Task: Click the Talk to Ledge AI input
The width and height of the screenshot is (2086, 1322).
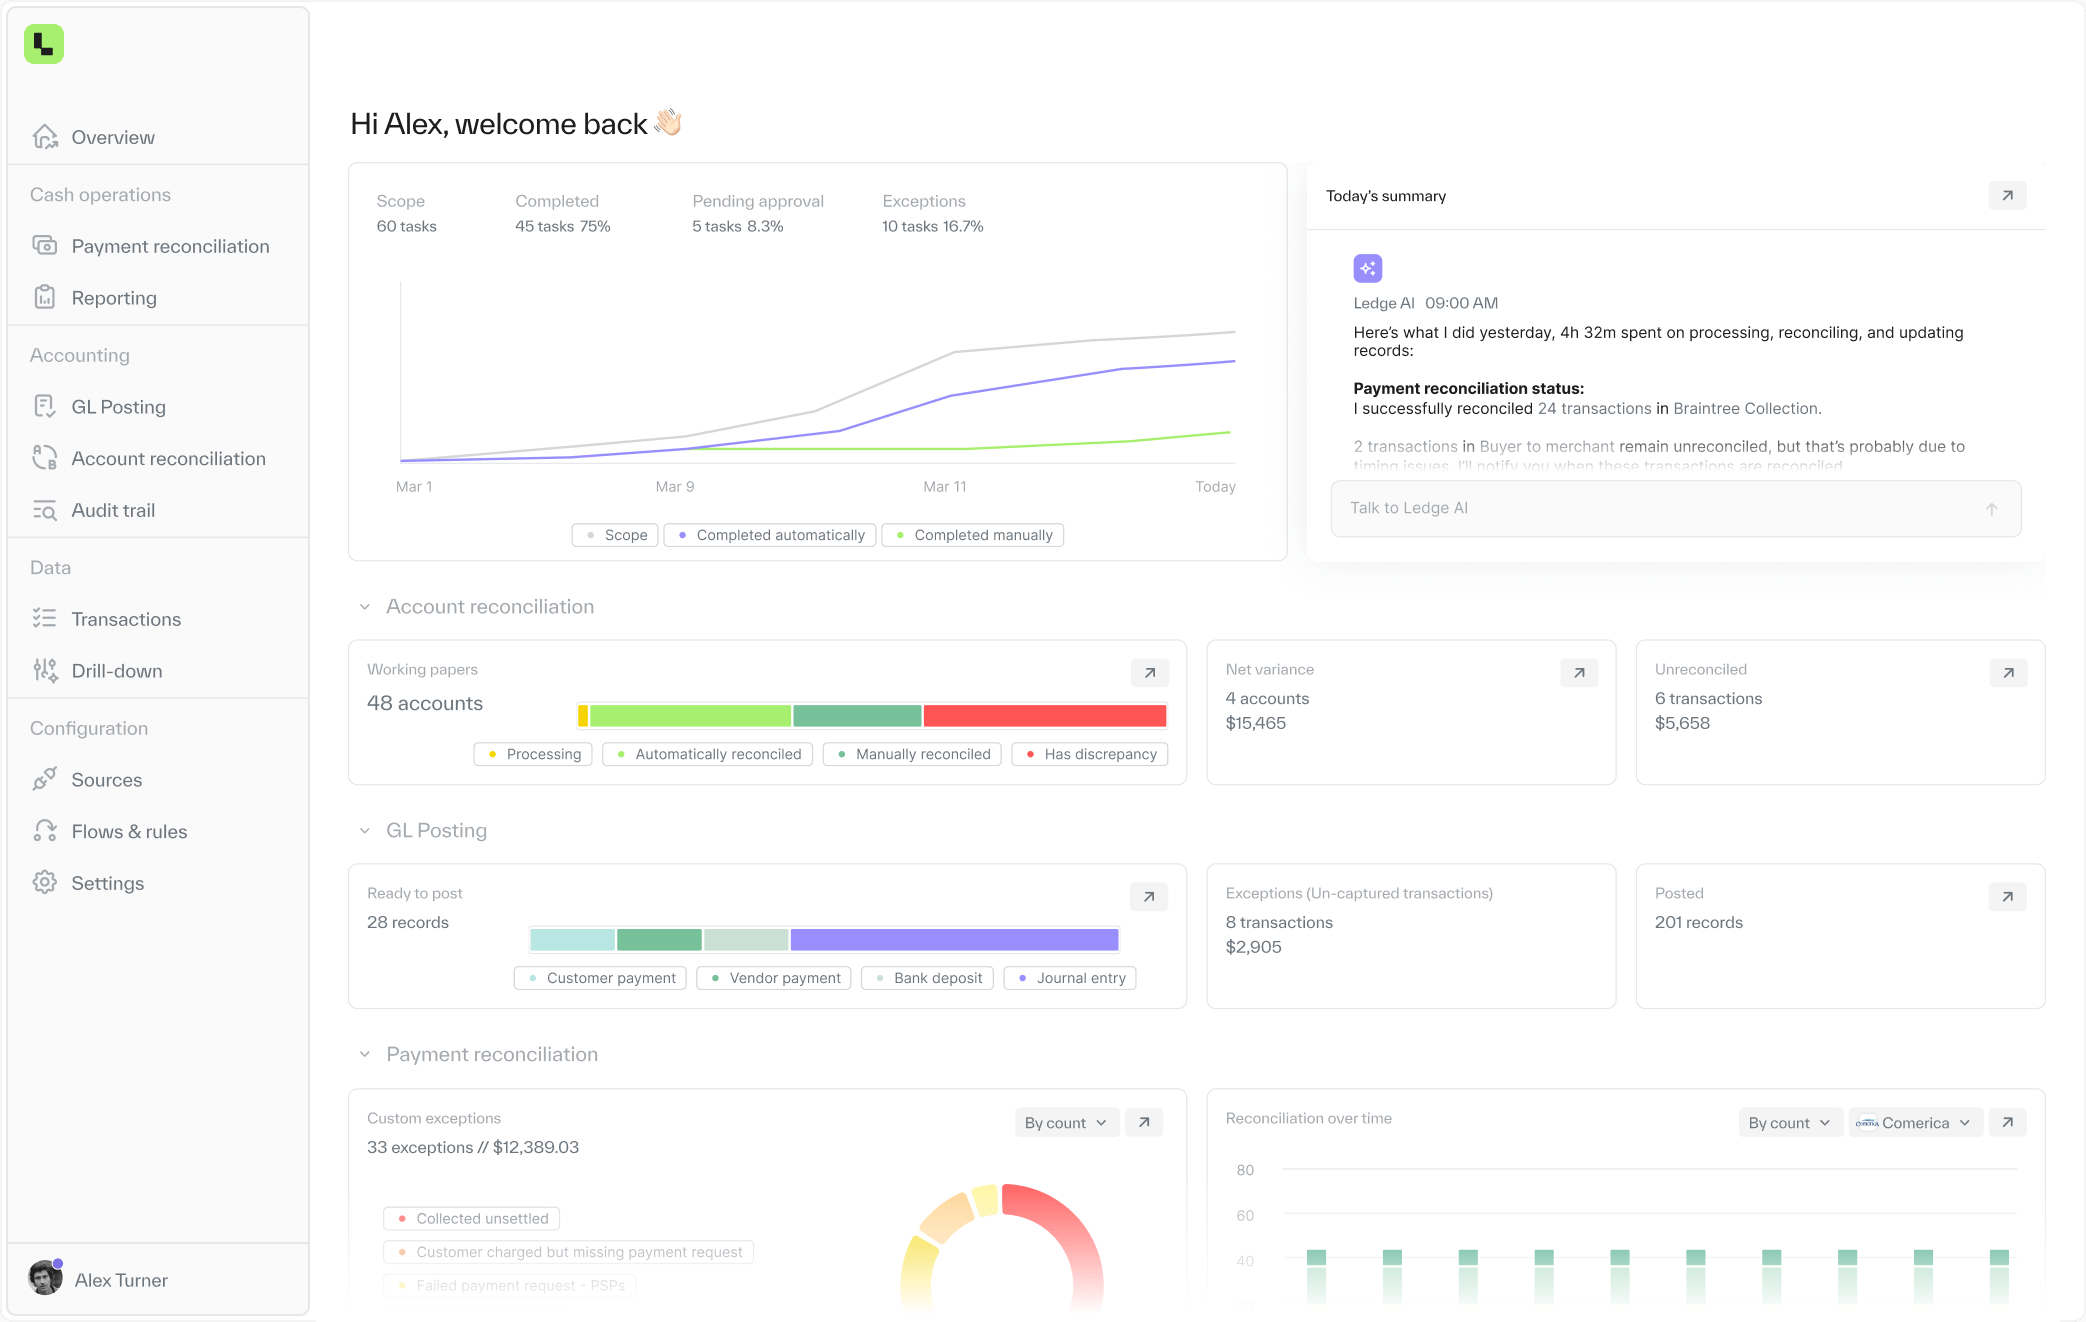Action: click(x=1676, y=509)
